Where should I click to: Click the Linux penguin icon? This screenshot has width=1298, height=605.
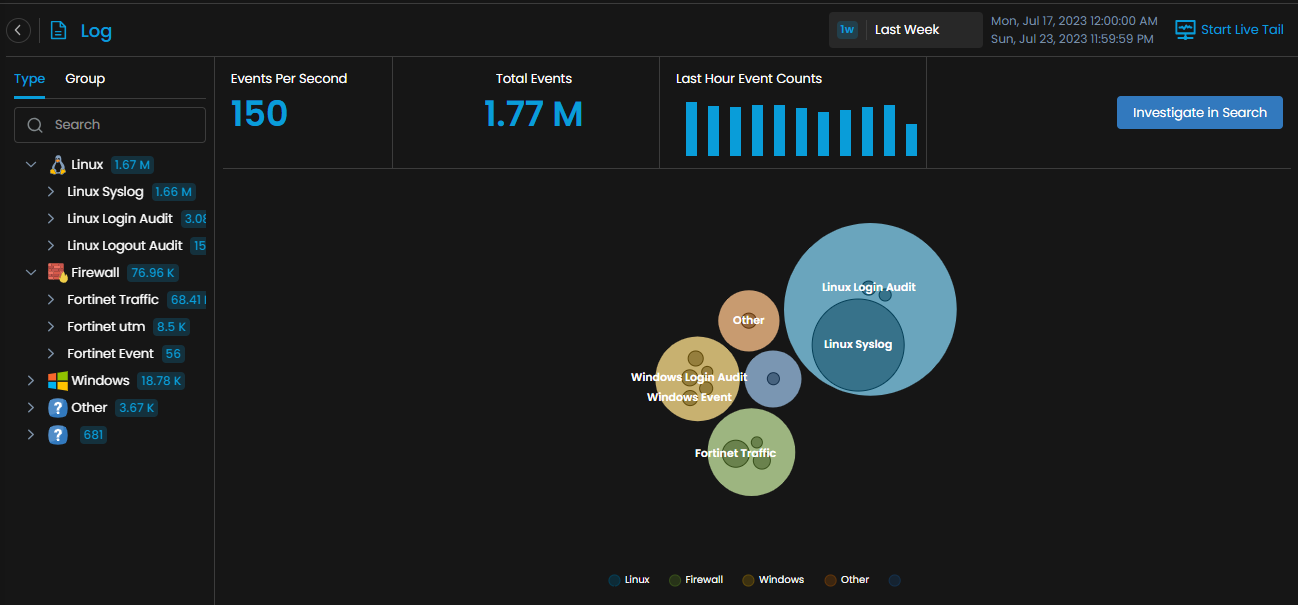pos(58,165)
